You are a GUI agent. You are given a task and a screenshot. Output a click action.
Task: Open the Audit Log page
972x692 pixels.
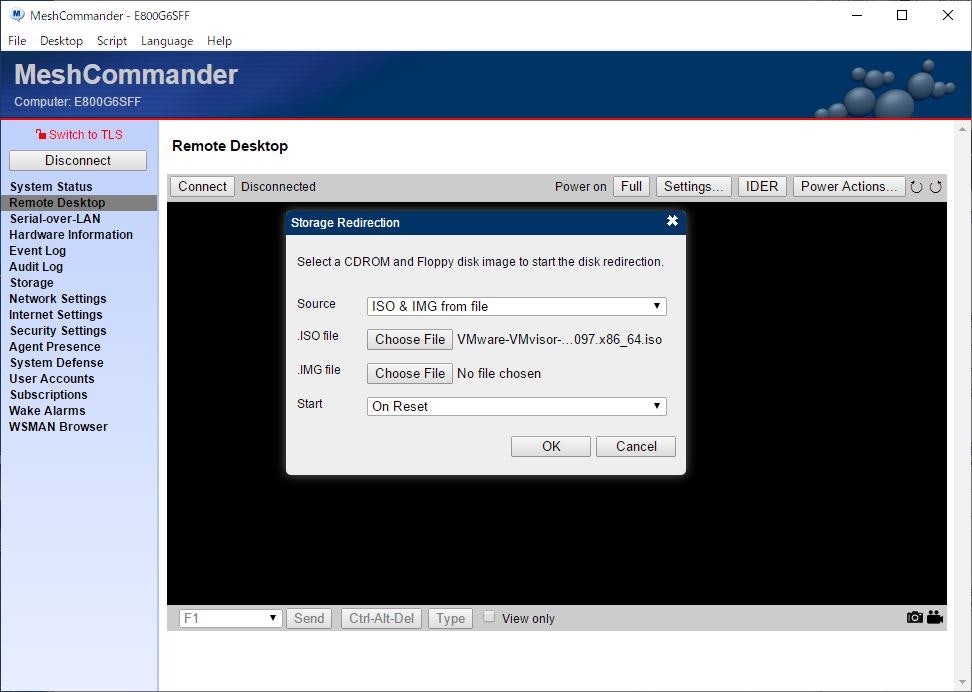(36, 267)
